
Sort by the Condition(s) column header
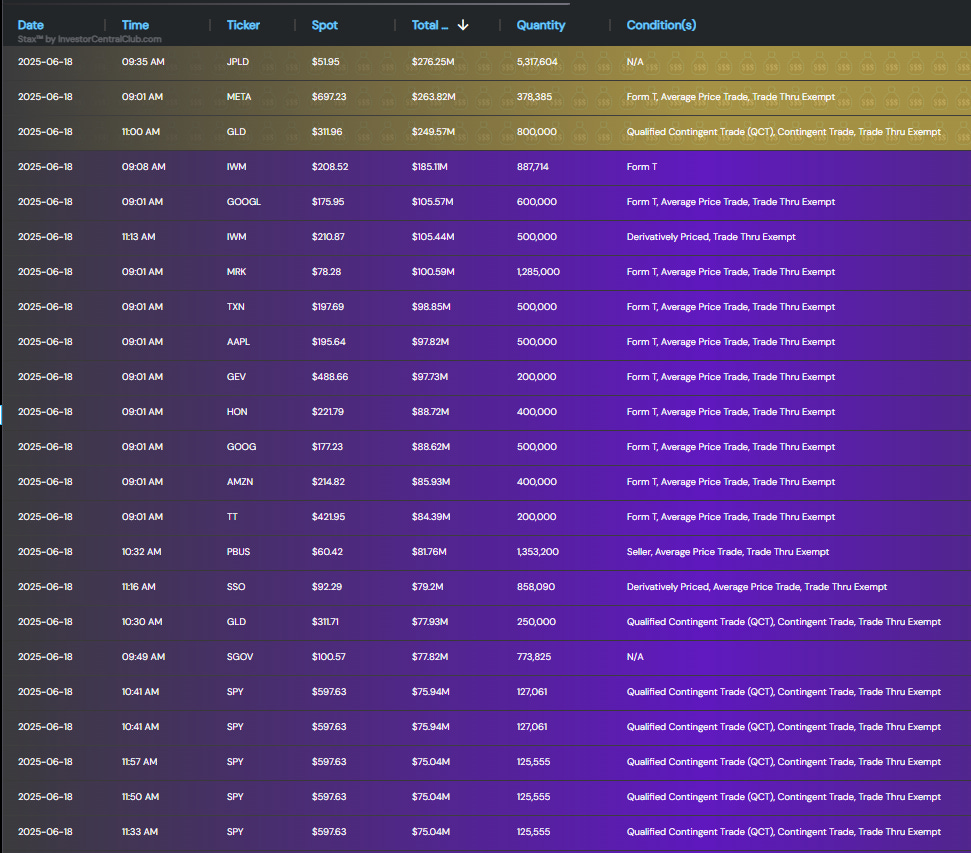(x=661, y=25)
